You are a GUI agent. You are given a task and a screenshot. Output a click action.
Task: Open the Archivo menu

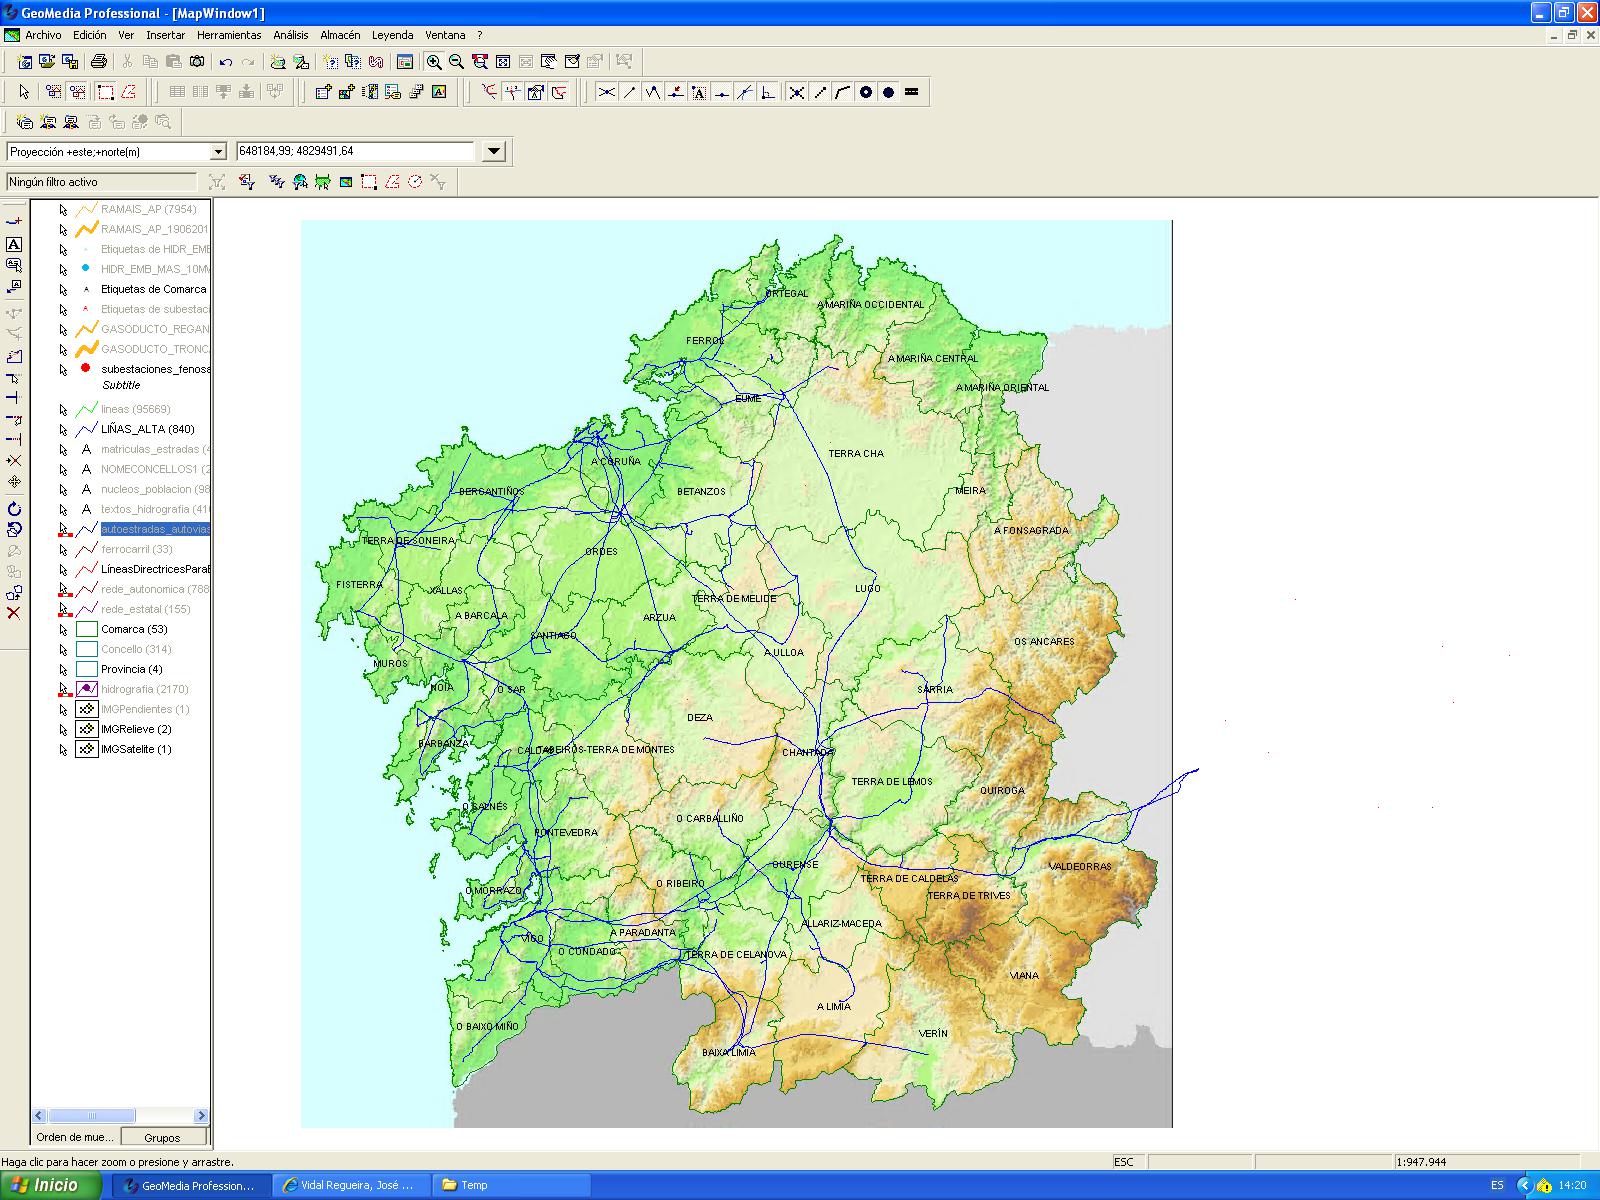click(x=43, y=35)
